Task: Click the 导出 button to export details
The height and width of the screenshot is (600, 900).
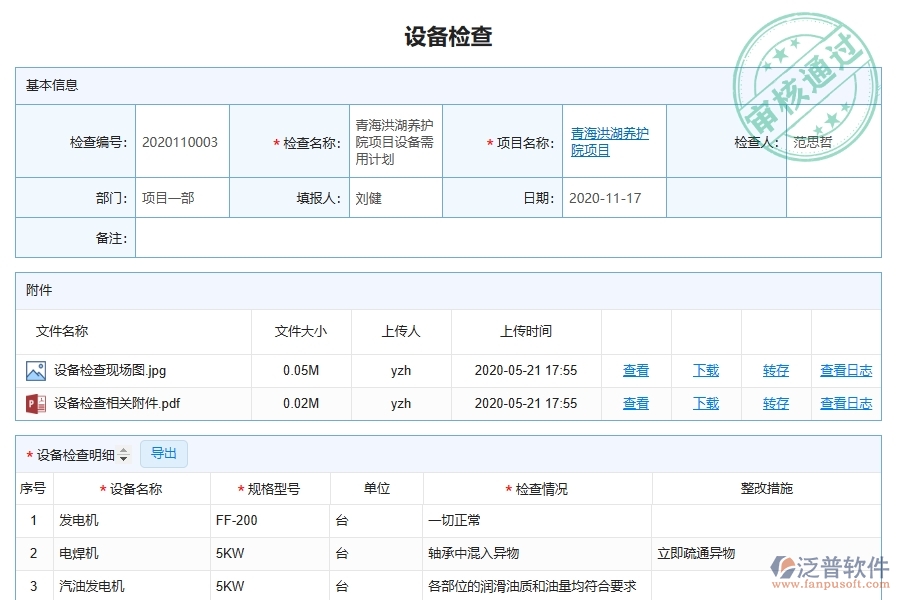Action: (x=164, y=453)
